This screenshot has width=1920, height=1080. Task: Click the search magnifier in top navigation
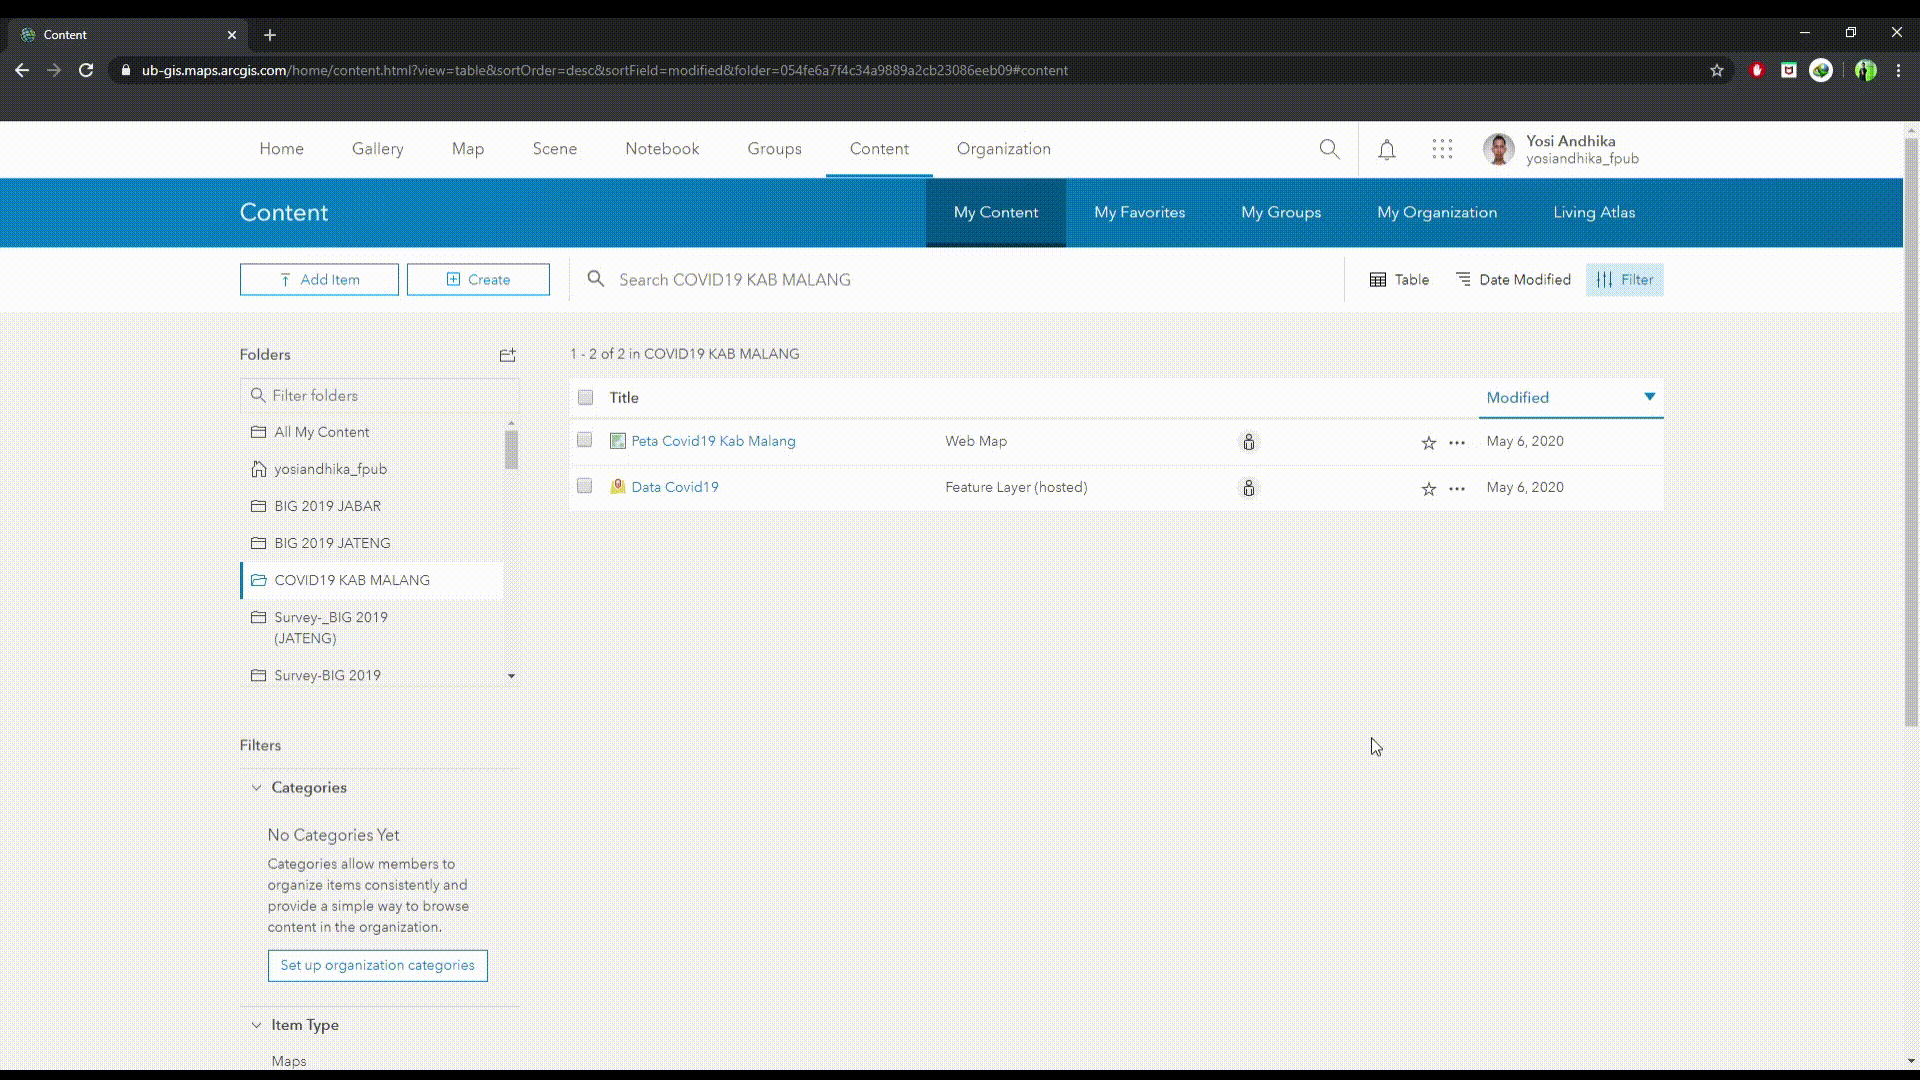click(x=1329, y=150)
